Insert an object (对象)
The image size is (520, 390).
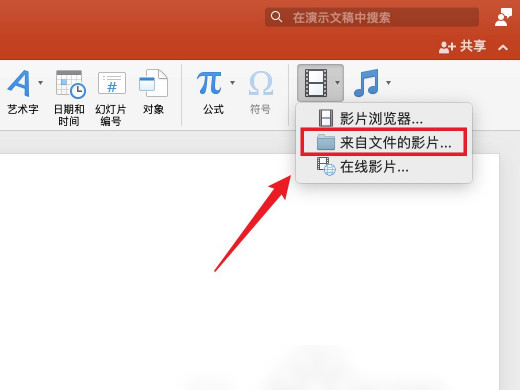153,92
